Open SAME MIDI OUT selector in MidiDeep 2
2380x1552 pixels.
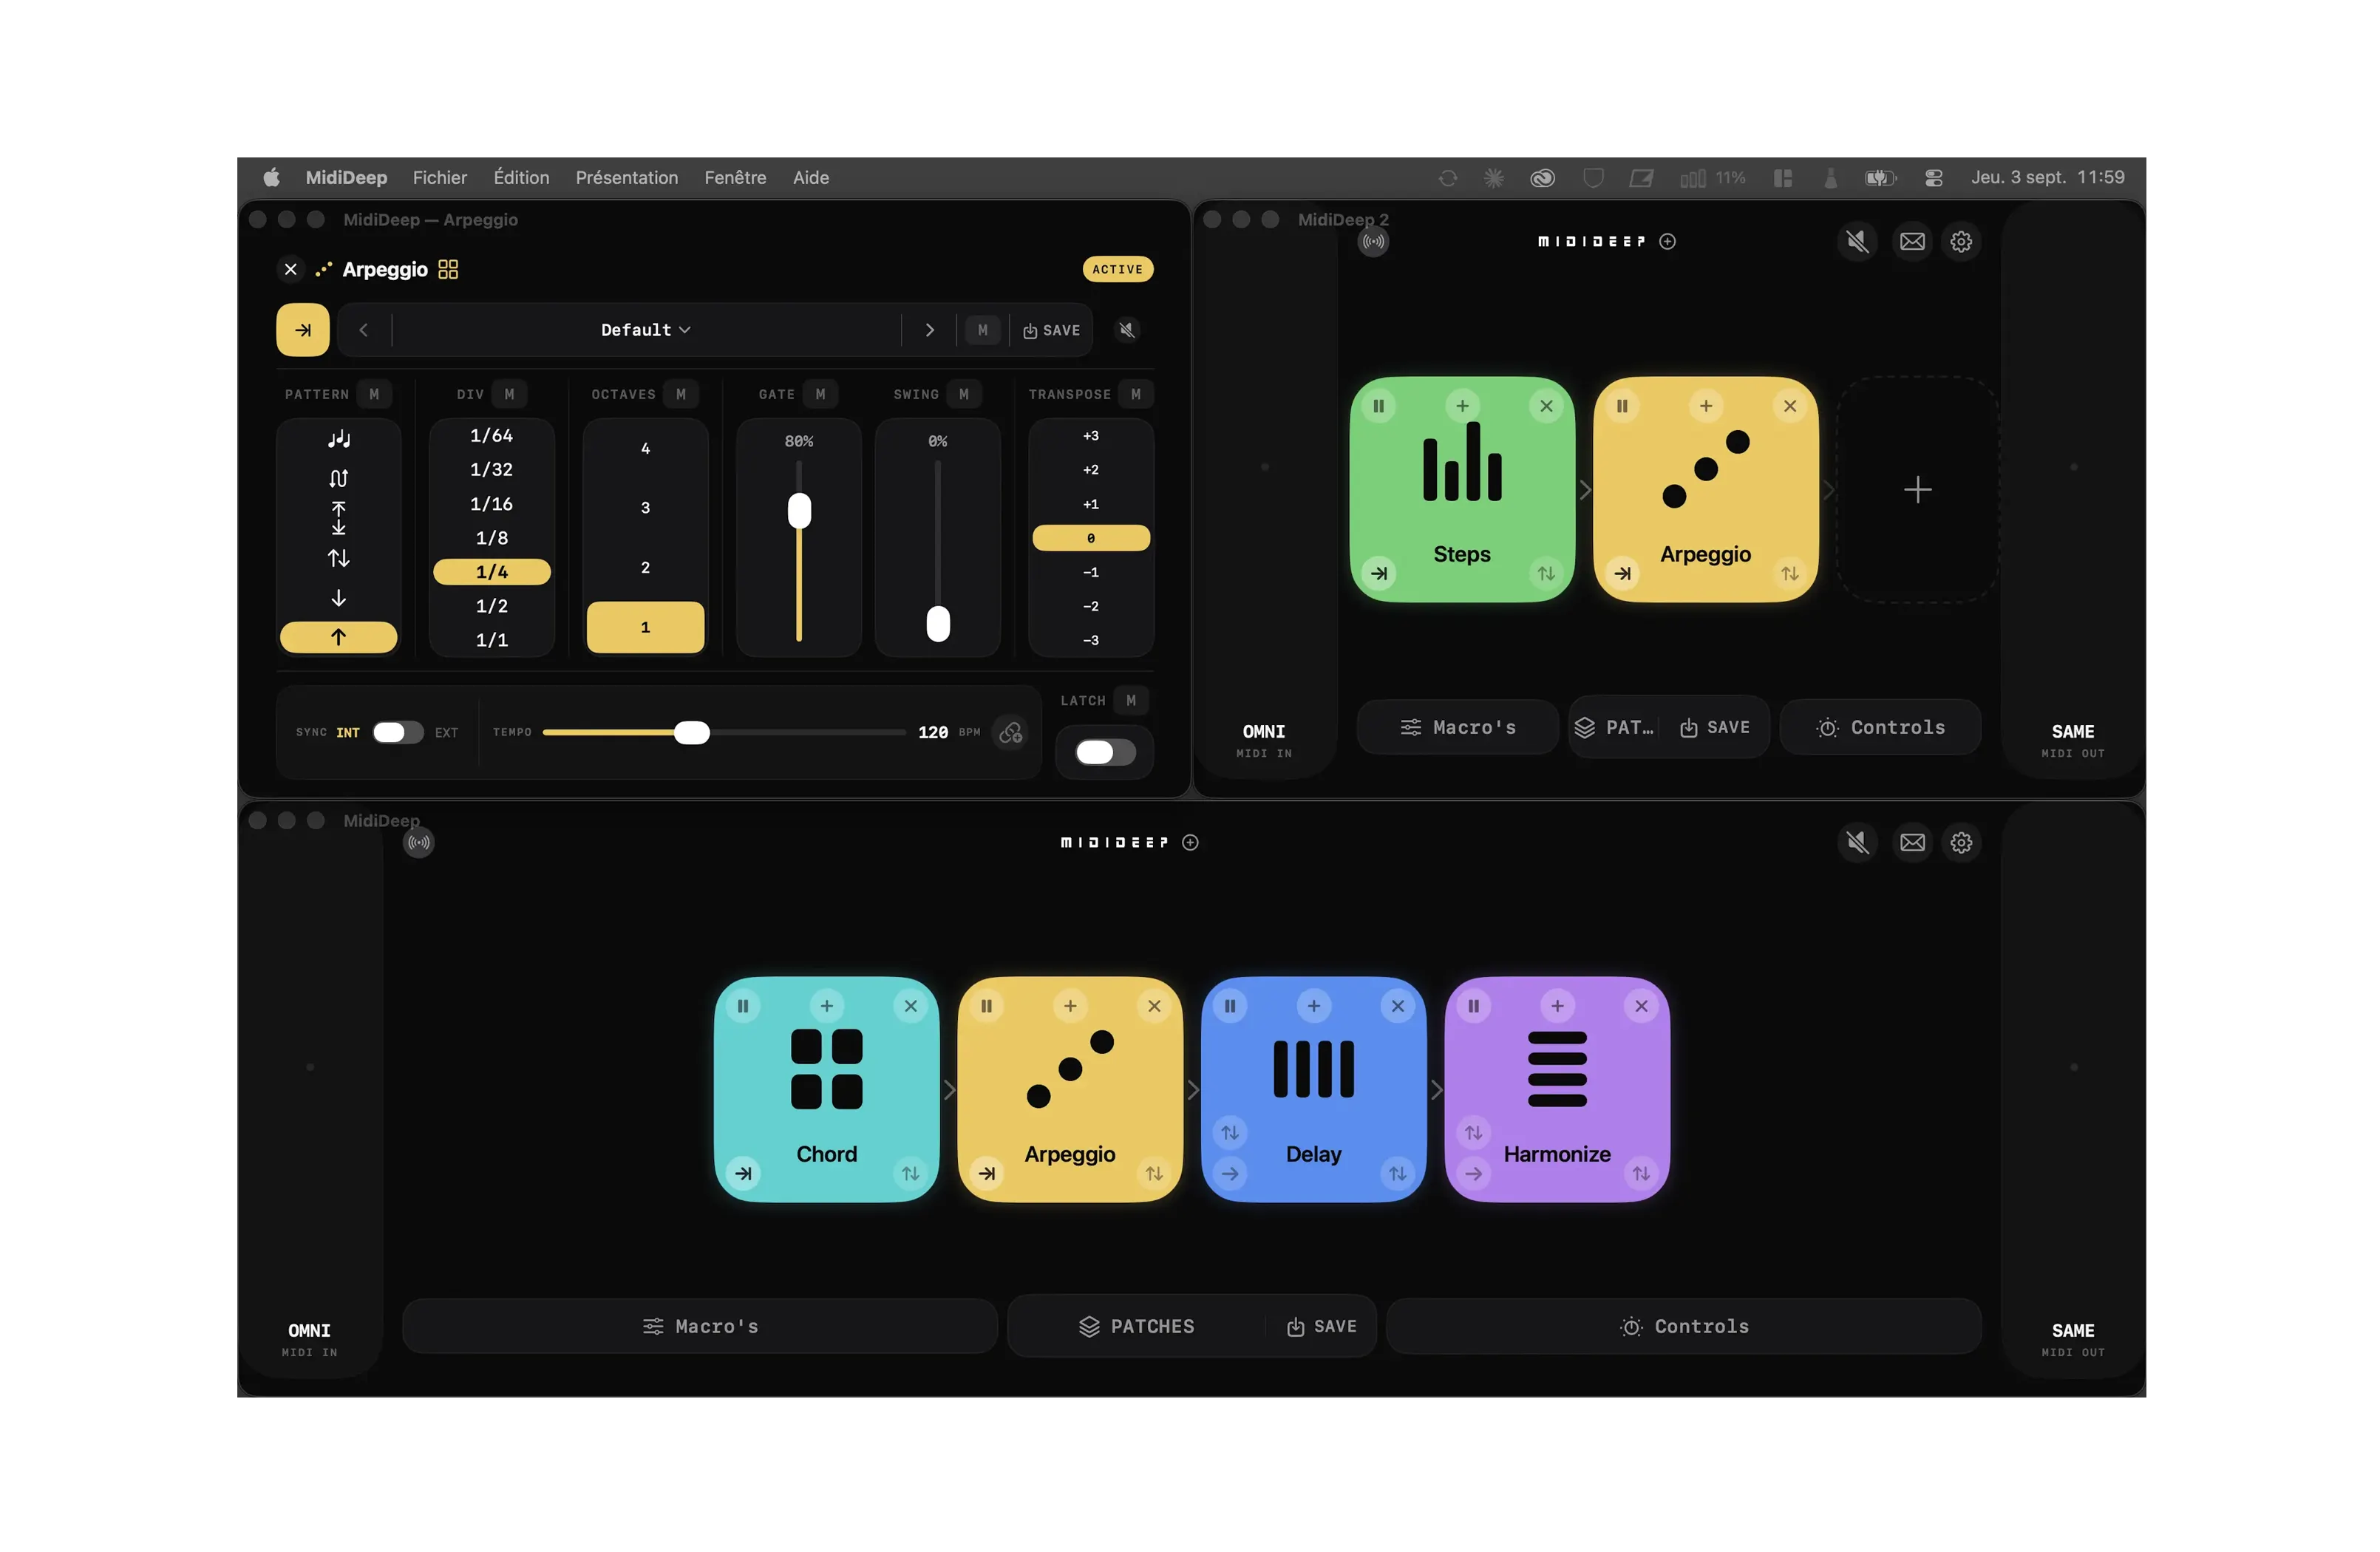(x=2072, y=740)
